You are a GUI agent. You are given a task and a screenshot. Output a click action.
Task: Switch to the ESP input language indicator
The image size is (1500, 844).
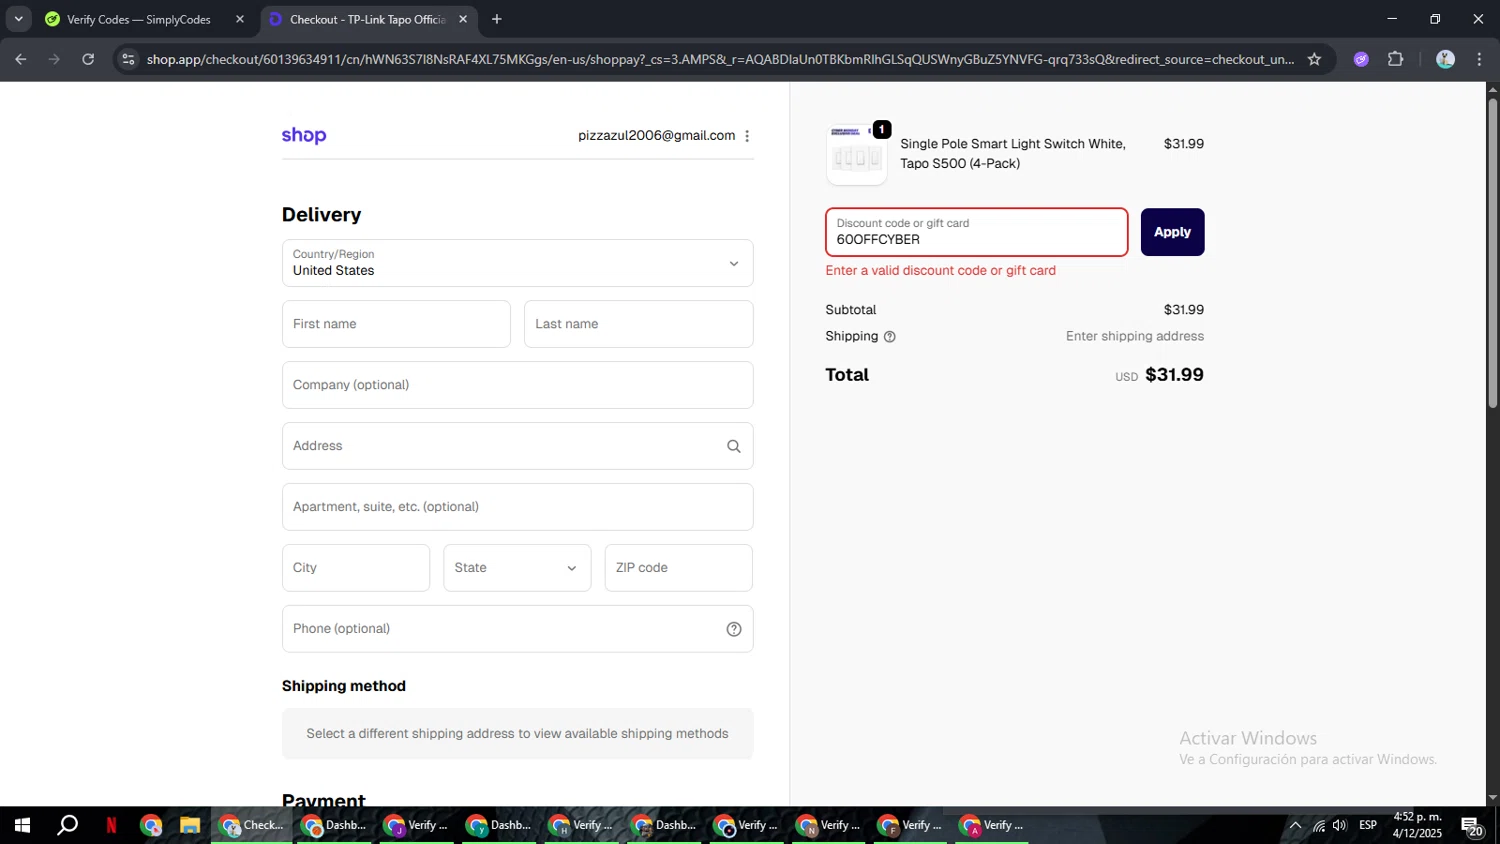point(1368,826)
